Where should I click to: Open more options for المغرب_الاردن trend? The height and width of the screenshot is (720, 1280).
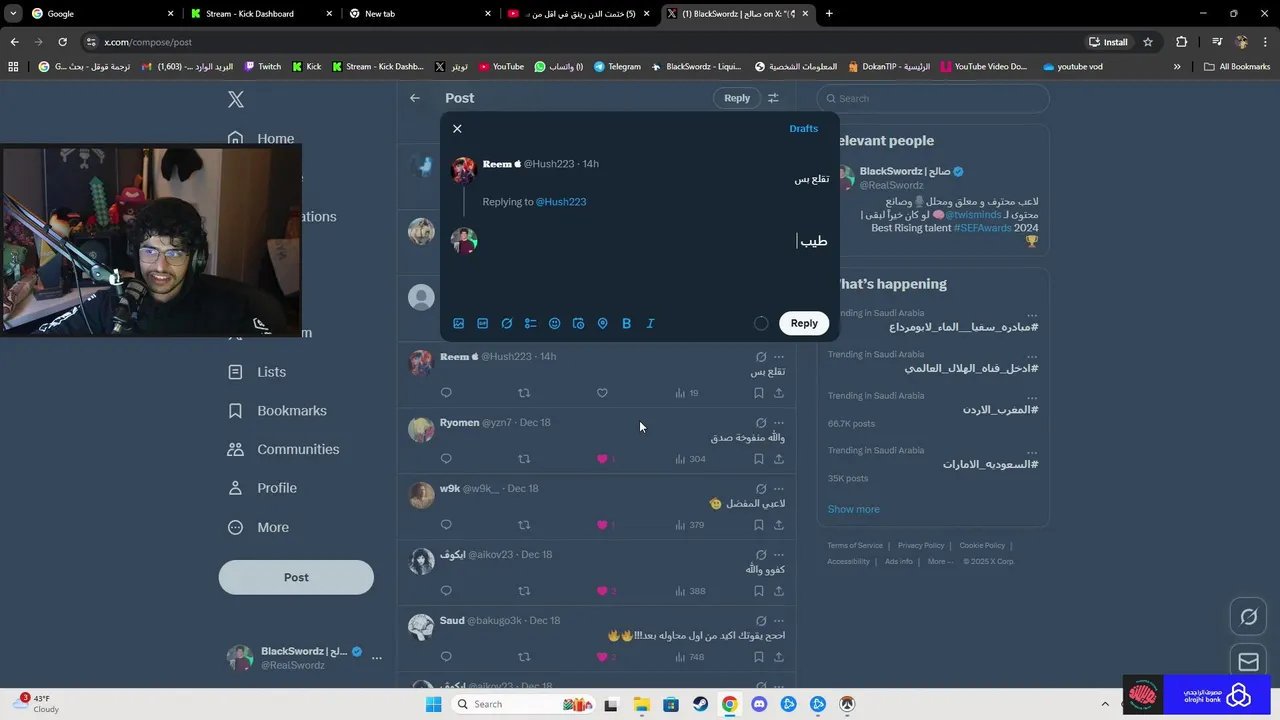pyautogui.click(x=1031, y=397)
